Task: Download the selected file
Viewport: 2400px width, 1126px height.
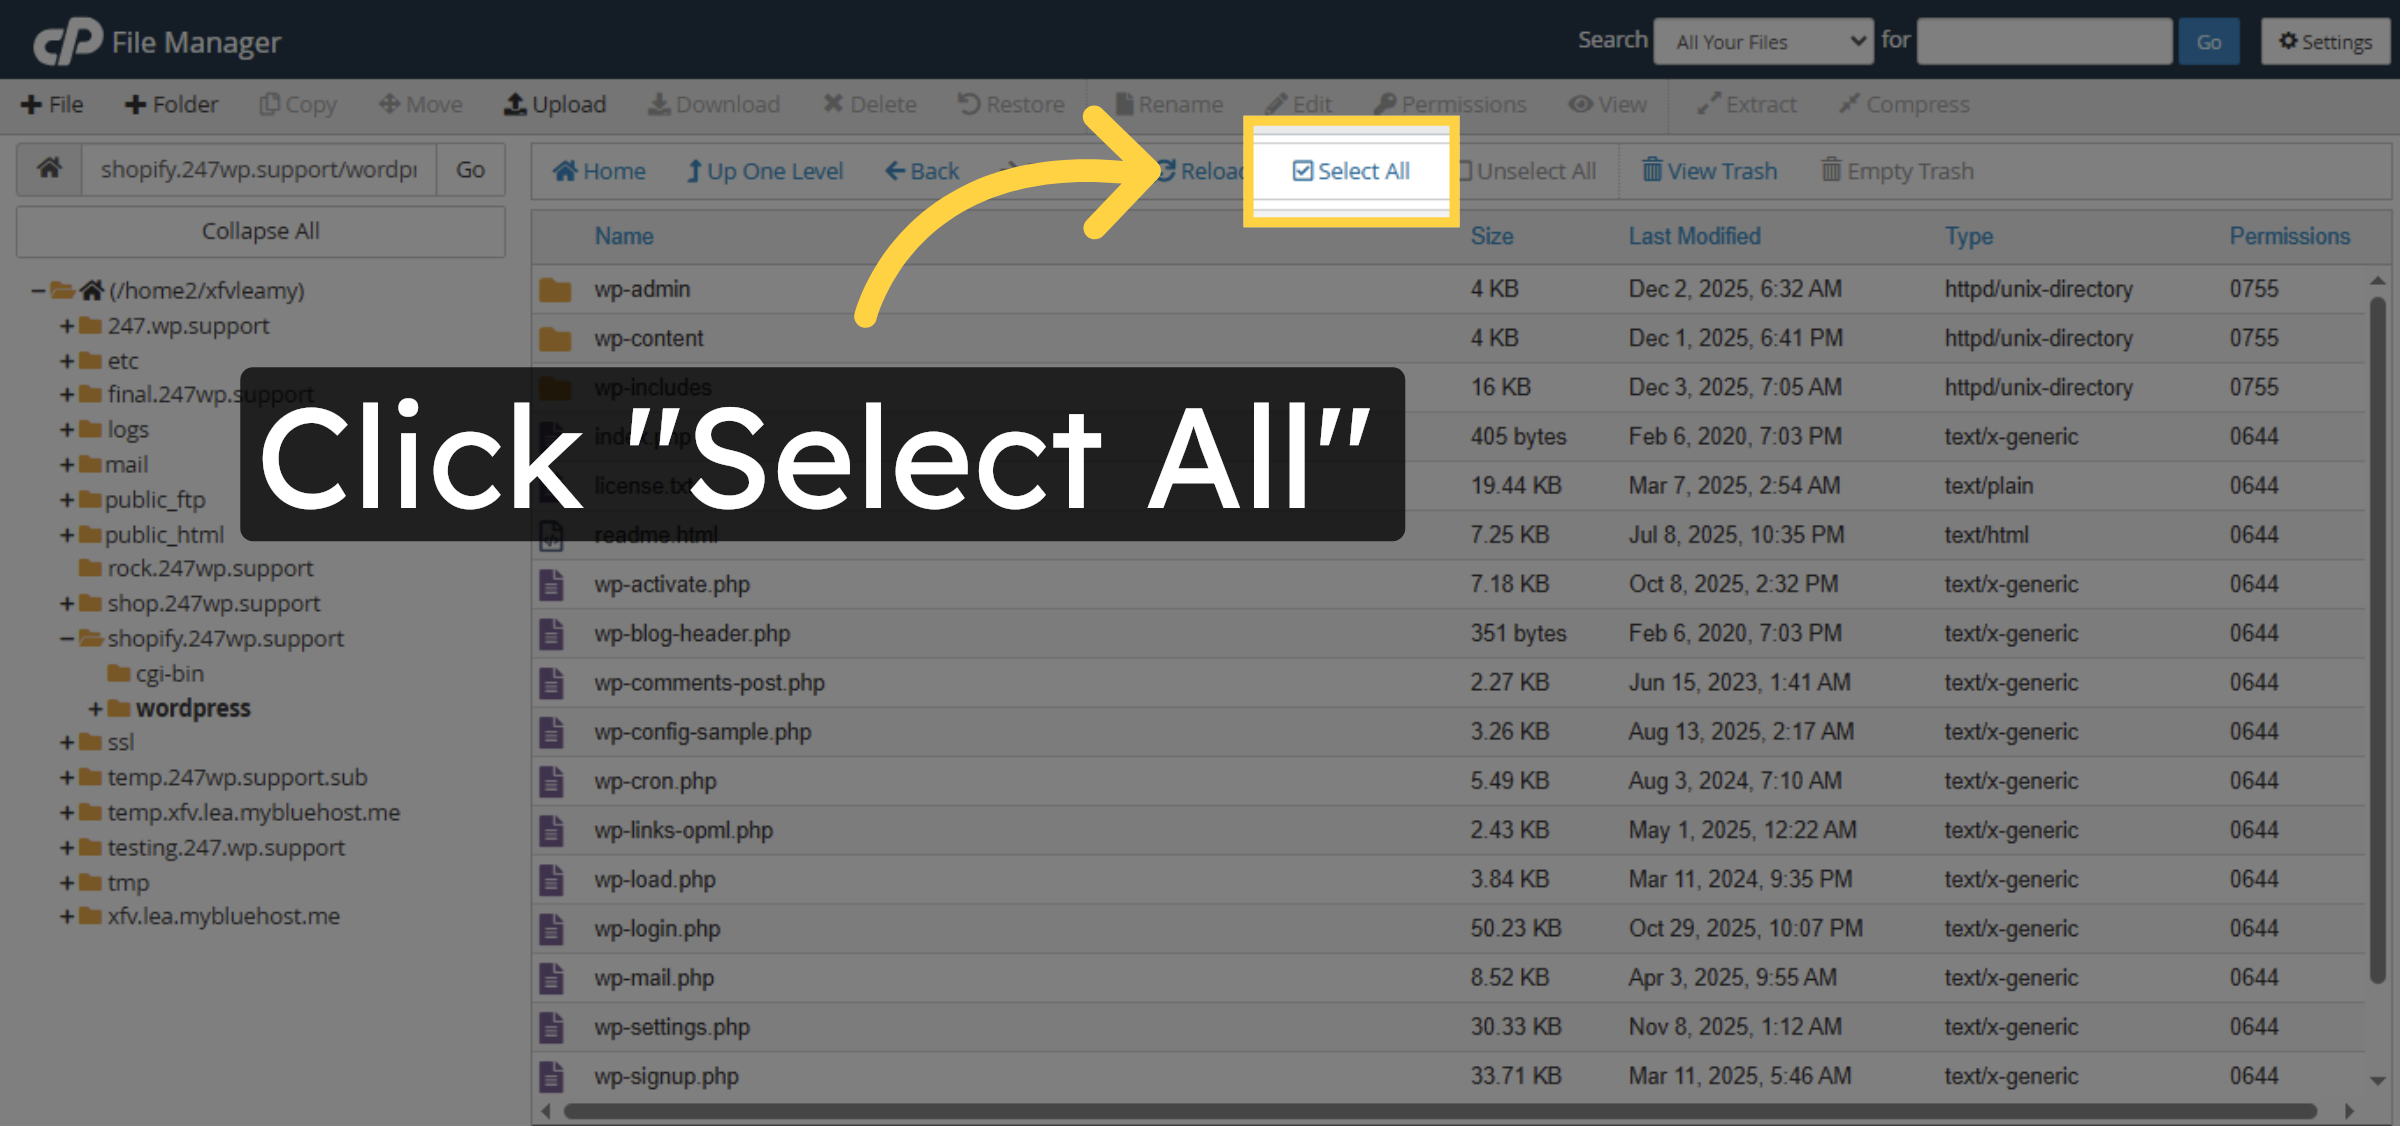Action: [x=714, y=104]
